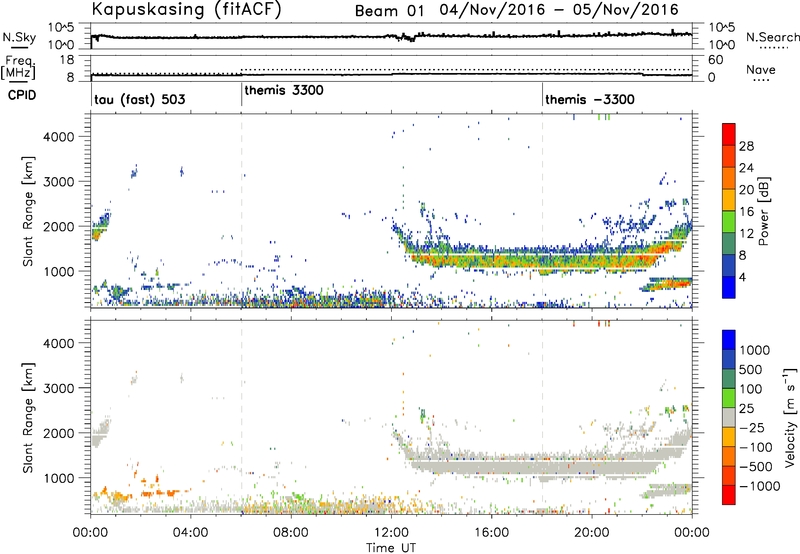
Task: Click the 'Time UT' axis label
Action: tap(391, 548)
